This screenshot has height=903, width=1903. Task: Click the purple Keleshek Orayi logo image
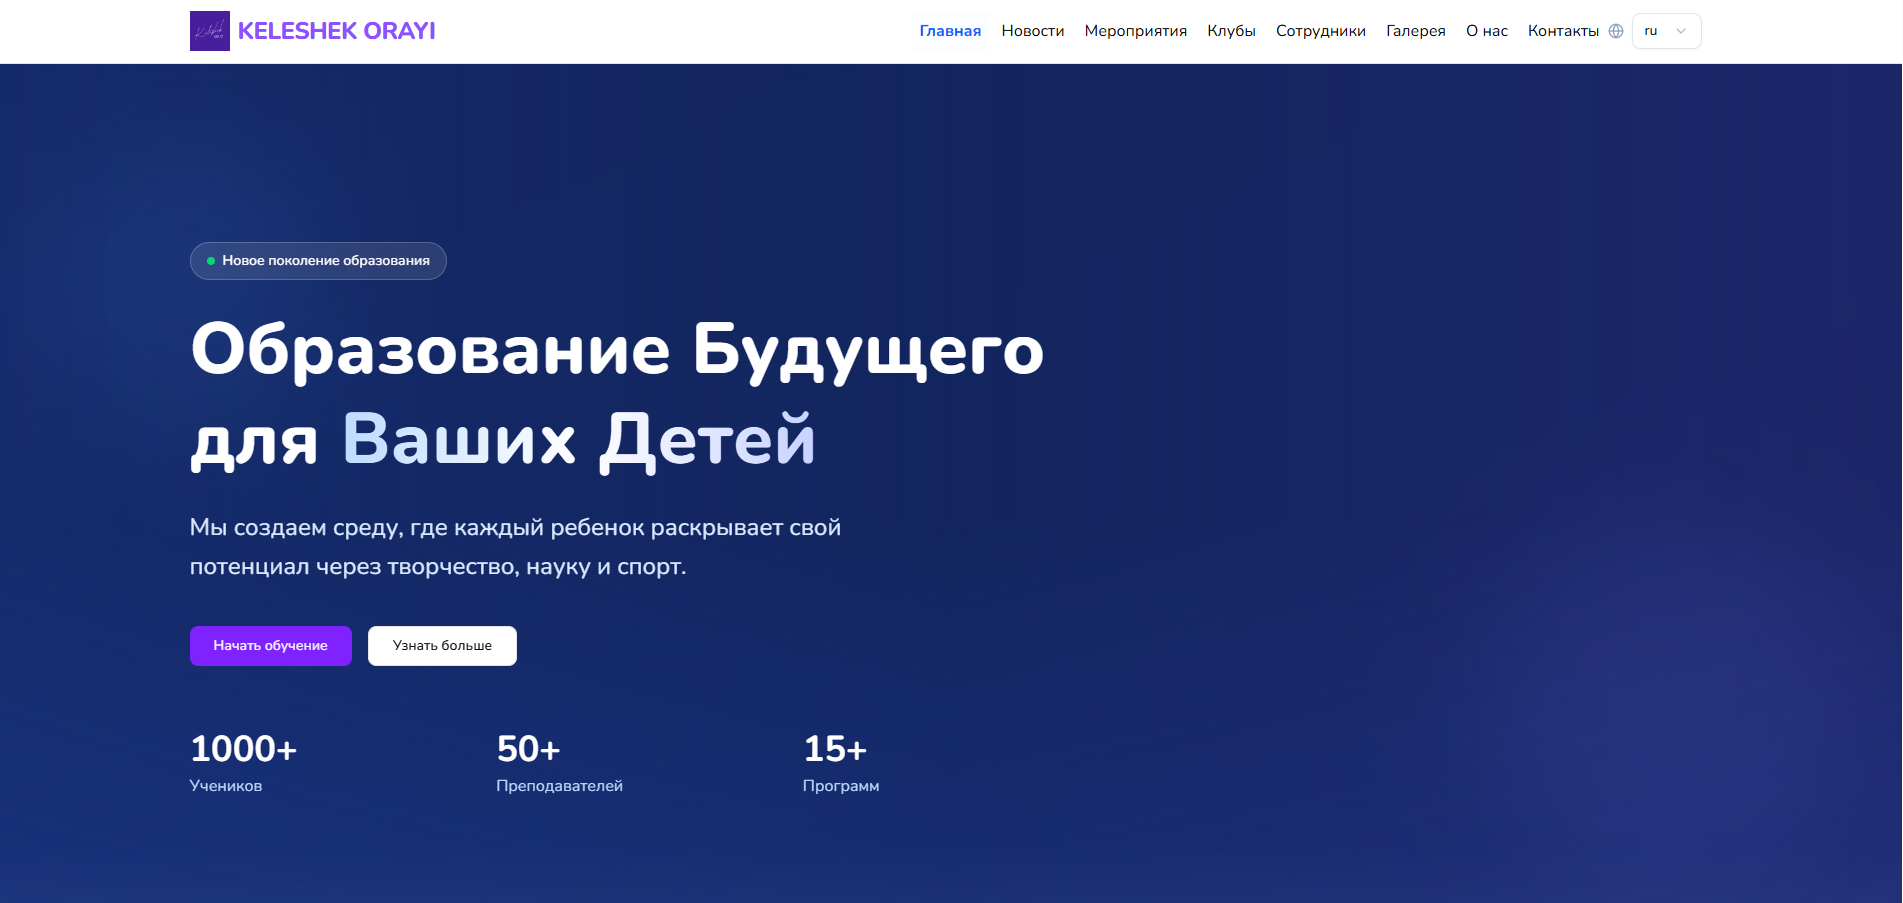209,31
